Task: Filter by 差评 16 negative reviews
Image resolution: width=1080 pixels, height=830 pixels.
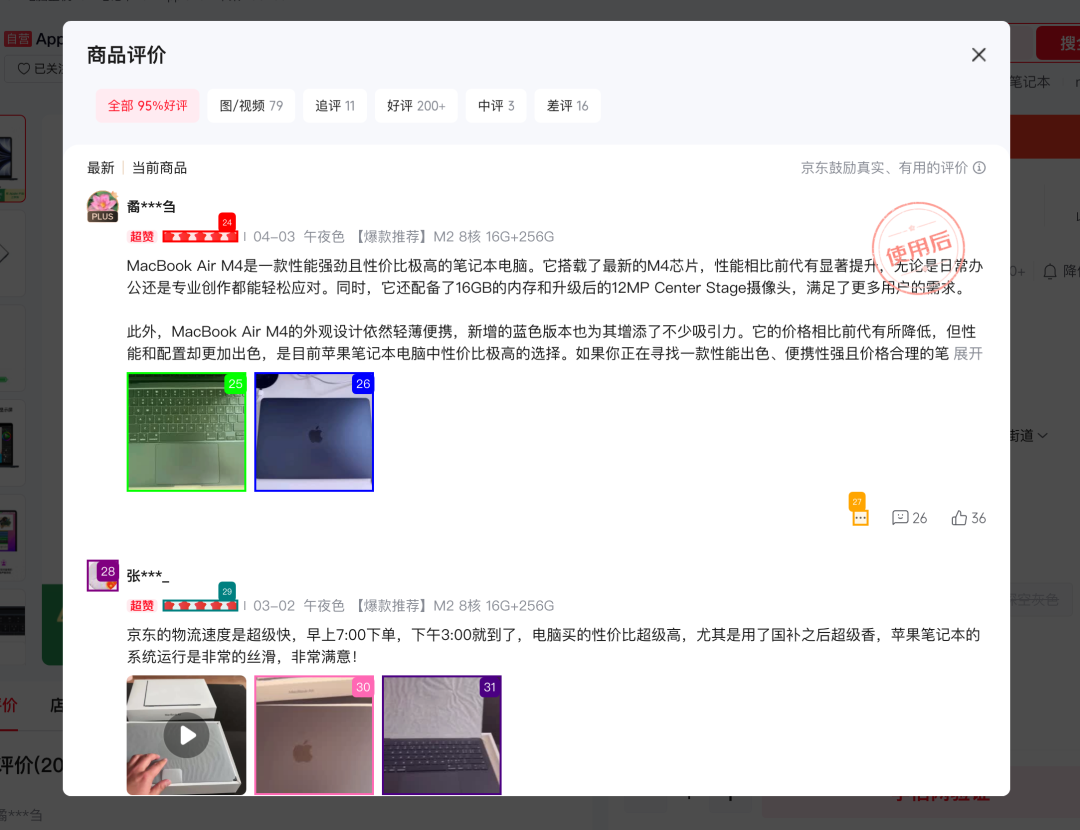Action: pos(568,105)
